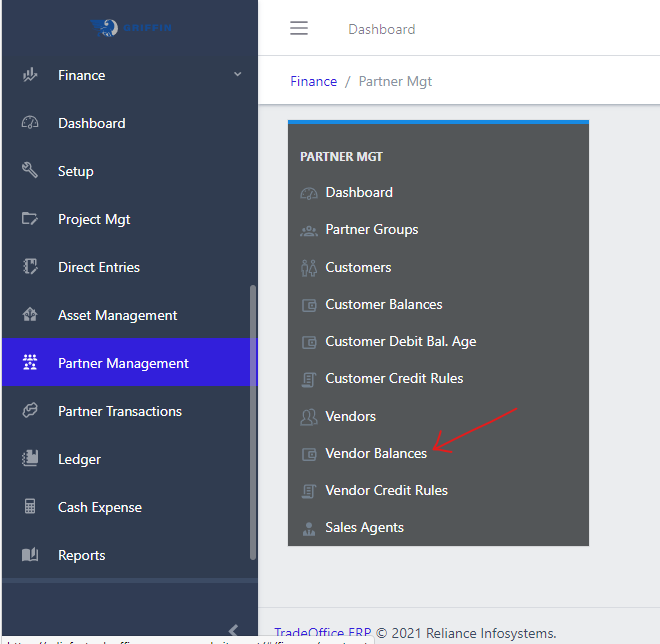Click the Ledger book icon

tap(30, 458)
